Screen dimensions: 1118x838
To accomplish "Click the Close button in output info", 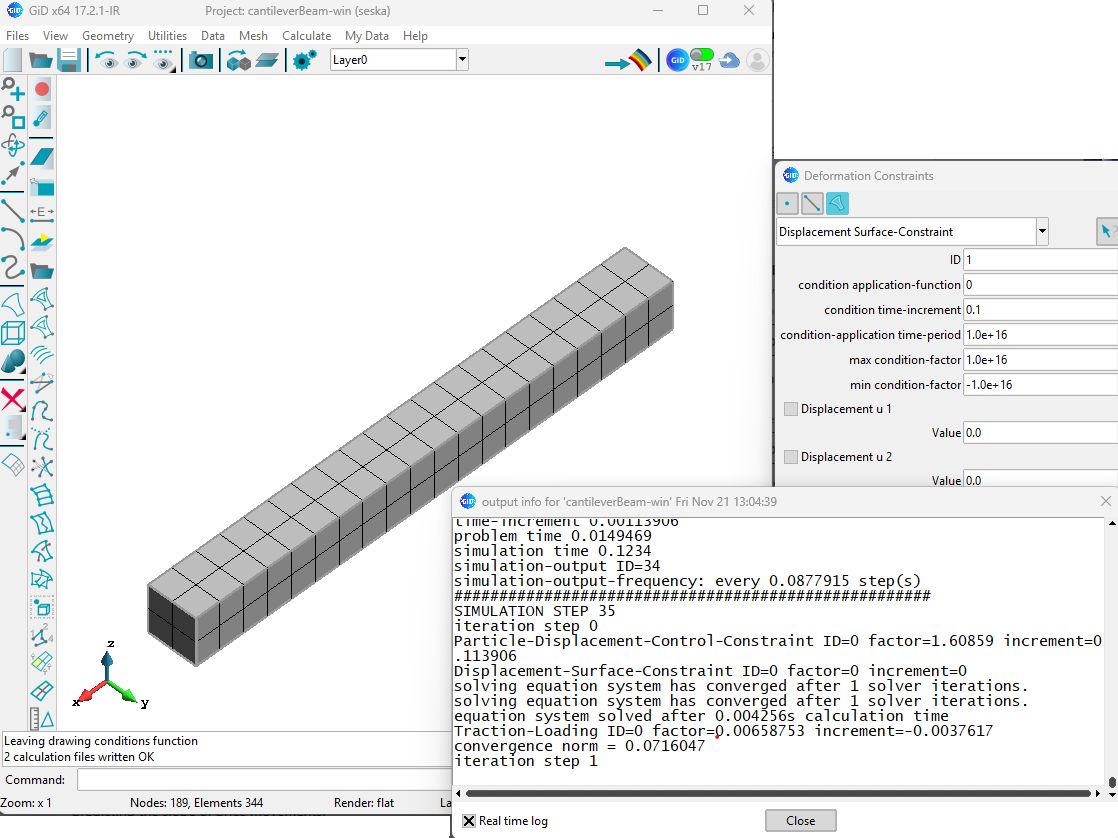I will coord(800,821).
